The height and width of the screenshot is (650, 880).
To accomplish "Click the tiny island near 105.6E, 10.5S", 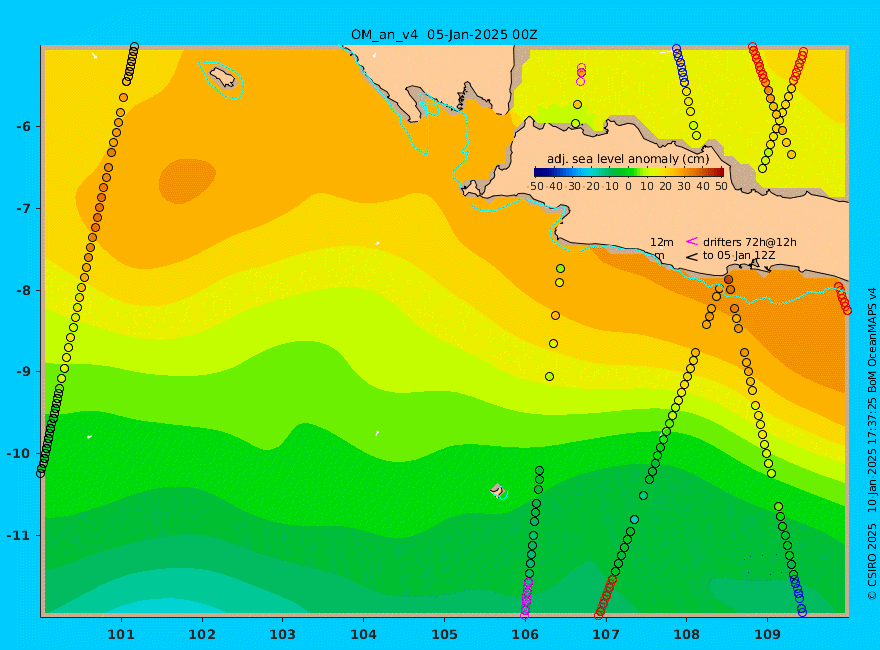I will pyautogui.click(x=498, y=491).
